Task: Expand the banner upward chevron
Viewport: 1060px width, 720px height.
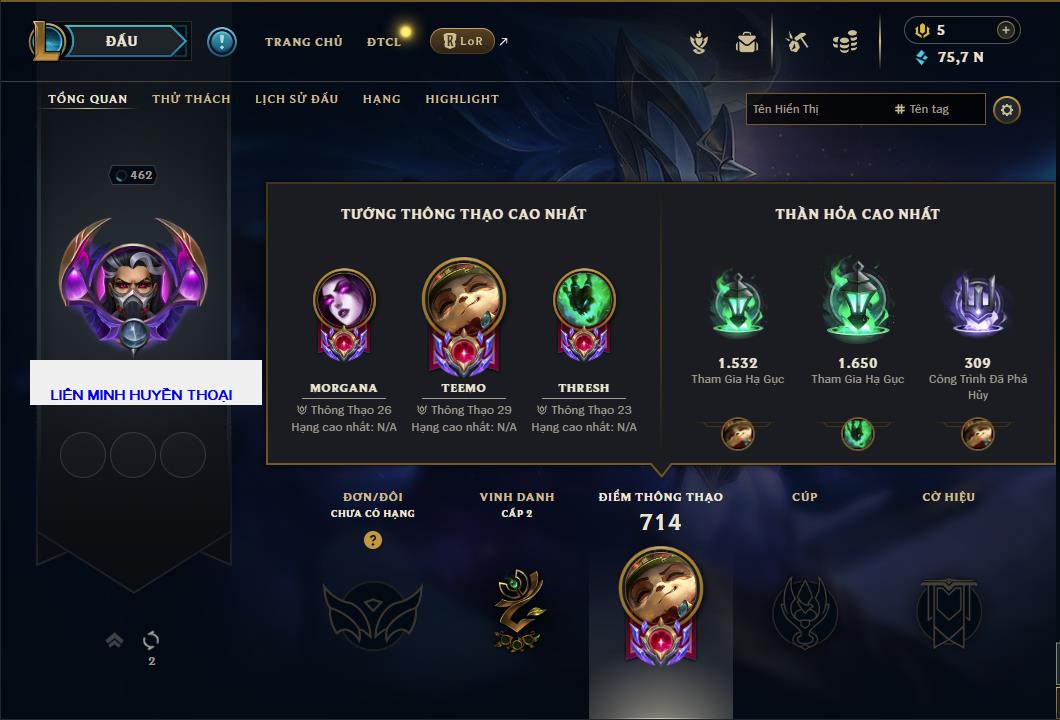Action: coord(114,640)
